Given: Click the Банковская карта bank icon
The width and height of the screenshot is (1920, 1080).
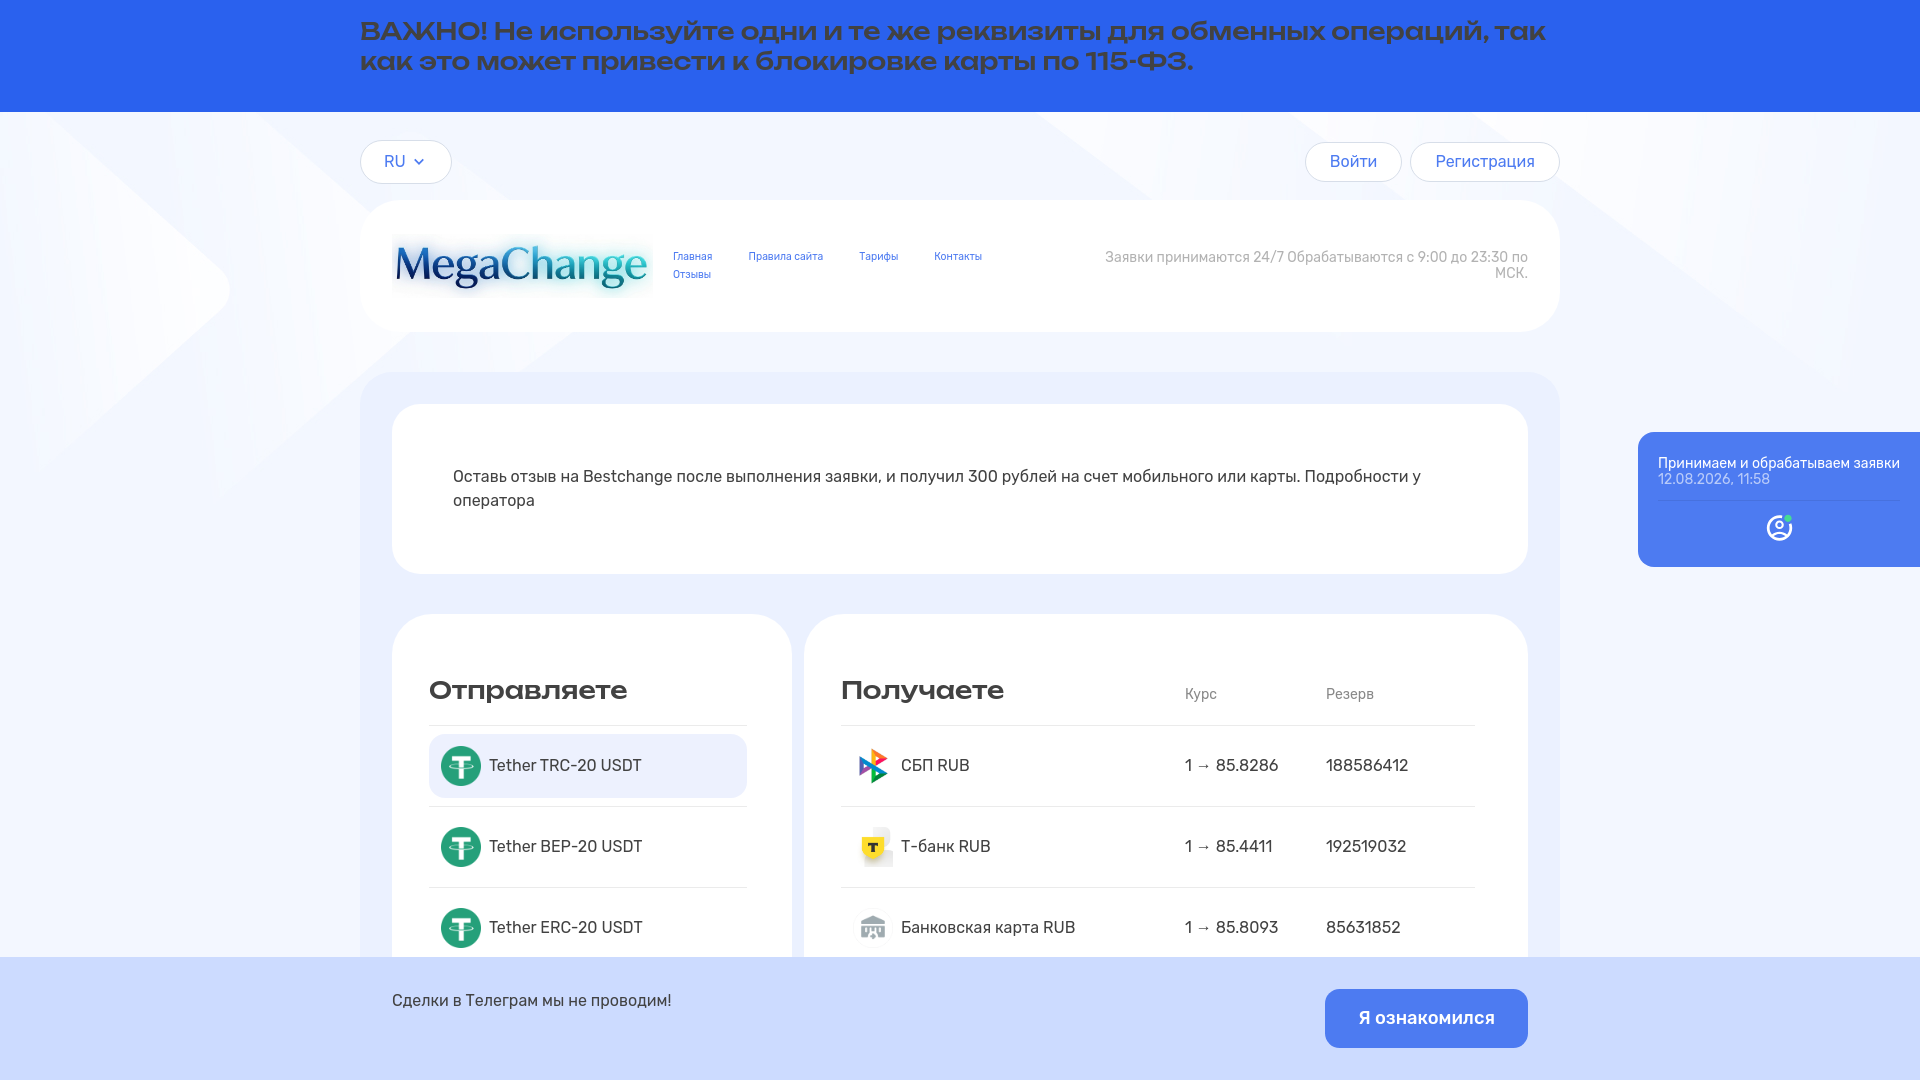Looking at the screenshot, I should click(x=873, y=928).
